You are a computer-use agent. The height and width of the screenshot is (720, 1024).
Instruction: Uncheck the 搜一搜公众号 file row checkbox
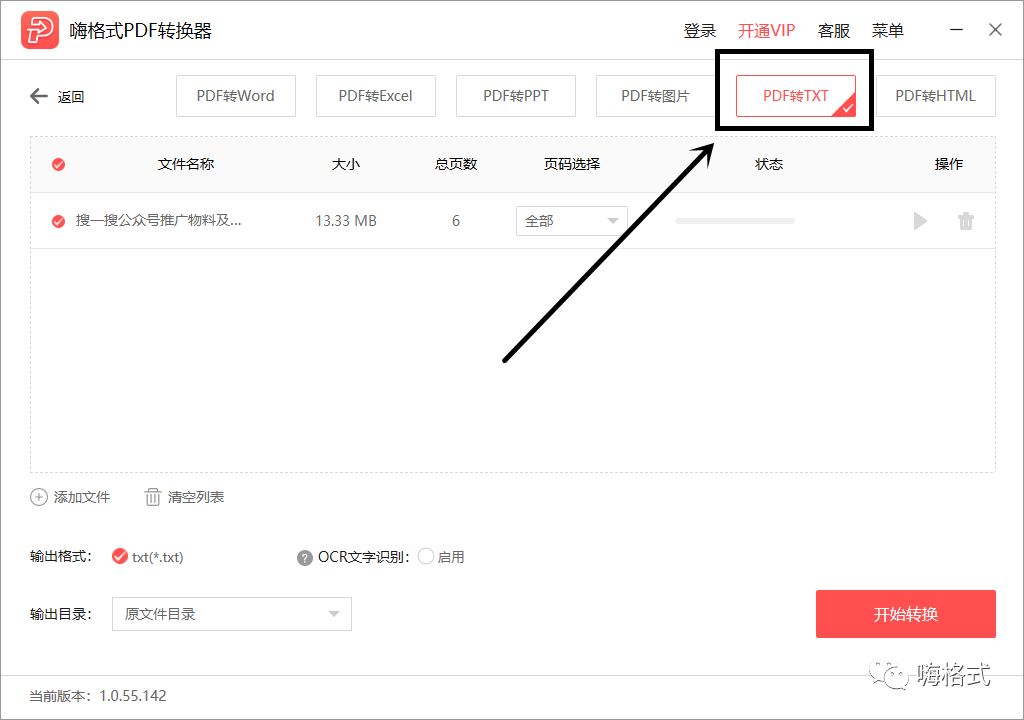57,221
